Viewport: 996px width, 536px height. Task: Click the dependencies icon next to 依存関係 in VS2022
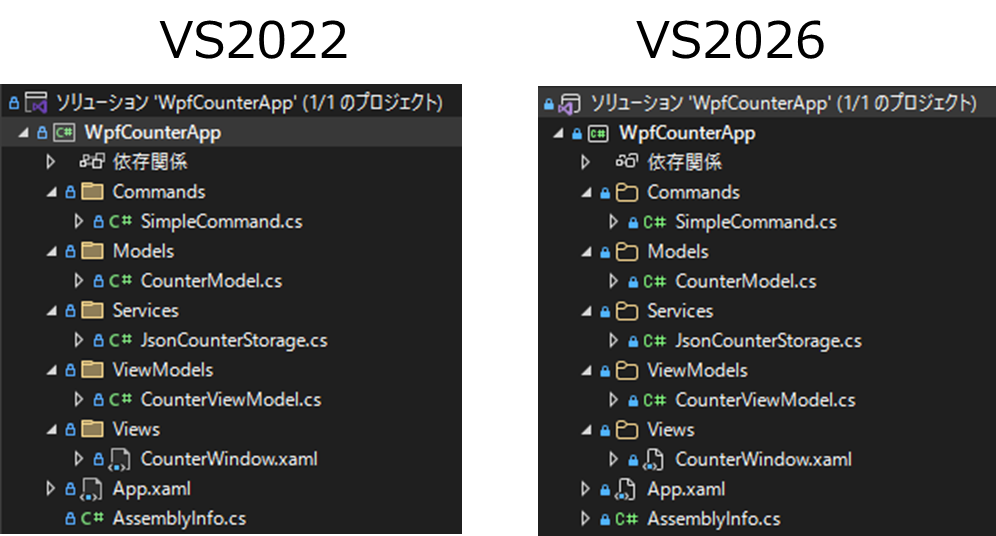coord(92,161)
